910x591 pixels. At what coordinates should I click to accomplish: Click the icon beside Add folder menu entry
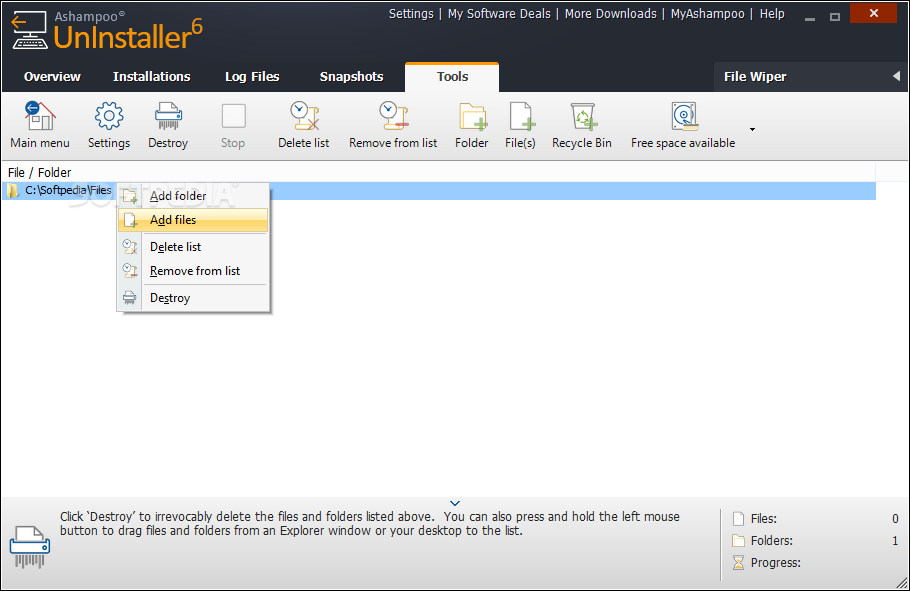click(130, 196)
